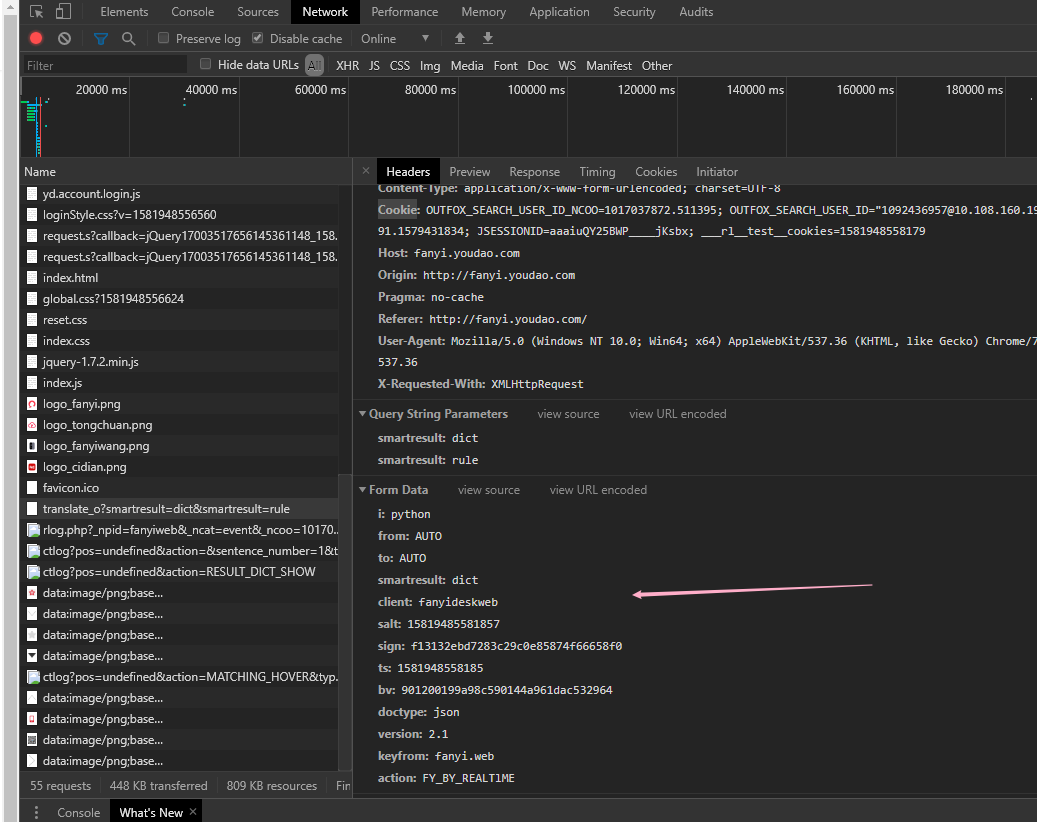This screenshot has width=1037, height=822.
Task: Click view source for Query String Parameters
Action: (x=568, y=414)
